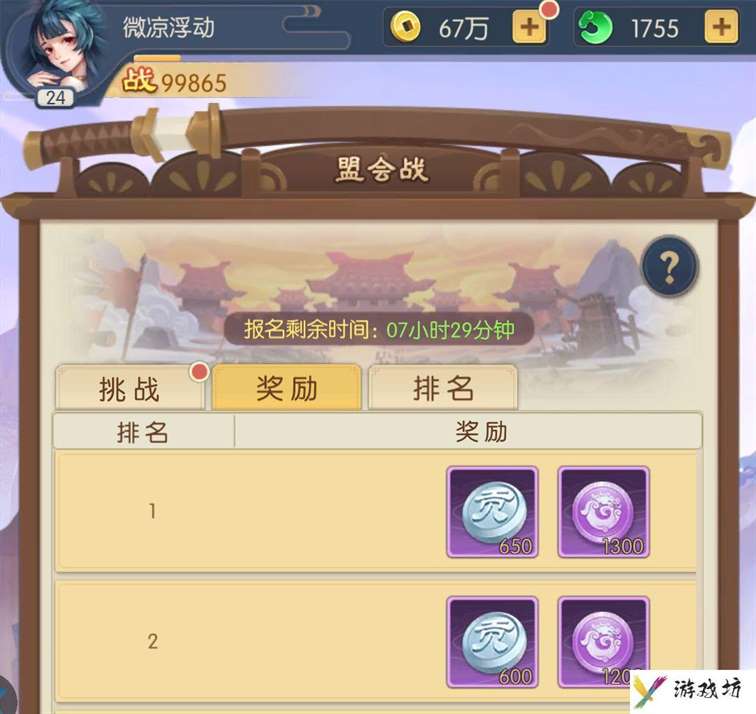Select rank 1 purple token reward 1300
Image resolution: width=756 pixels, height=714 pixels.
pyautogui.click(x=604, y=512)
